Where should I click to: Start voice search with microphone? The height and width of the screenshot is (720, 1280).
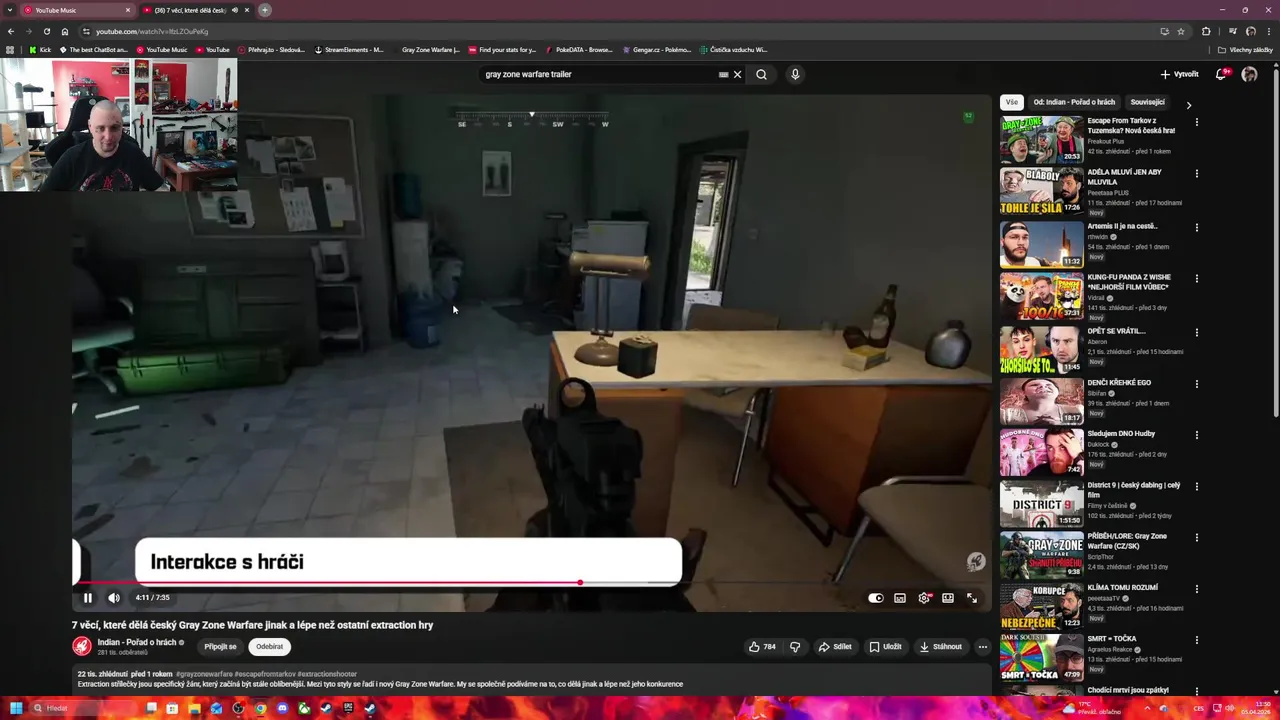pos(795,74)
